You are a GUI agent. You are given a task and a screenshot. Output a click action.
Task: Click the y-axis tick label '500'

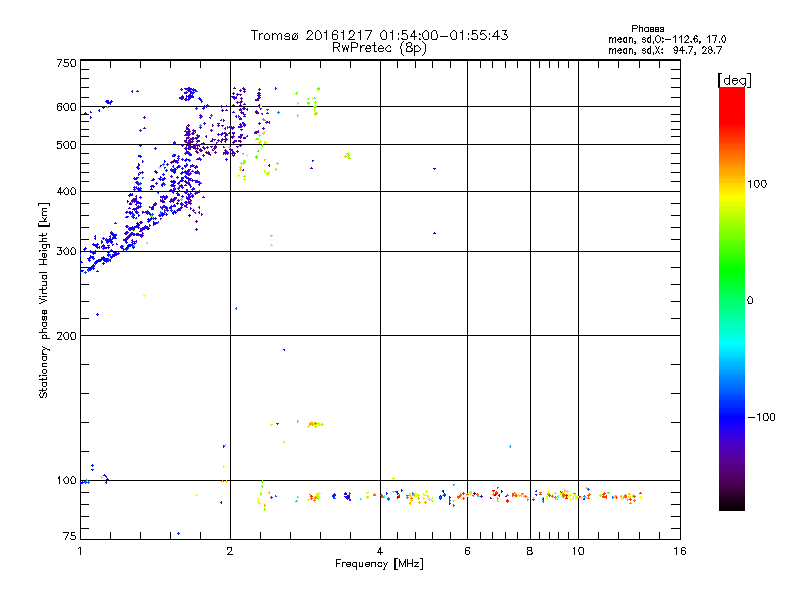coord(66,145)
